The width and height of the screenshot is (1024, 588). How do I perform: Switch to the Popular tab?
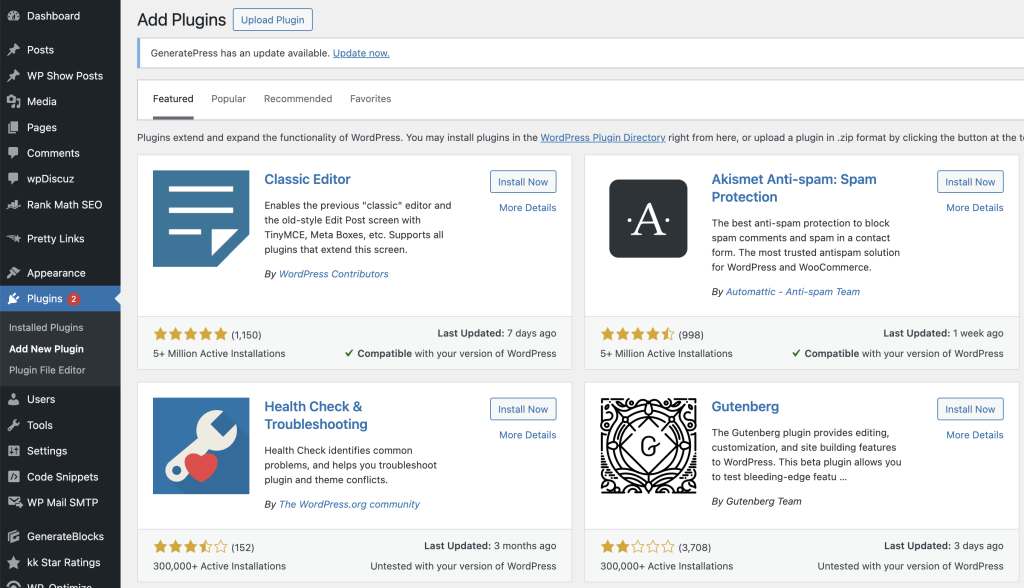tap(228, 99)
